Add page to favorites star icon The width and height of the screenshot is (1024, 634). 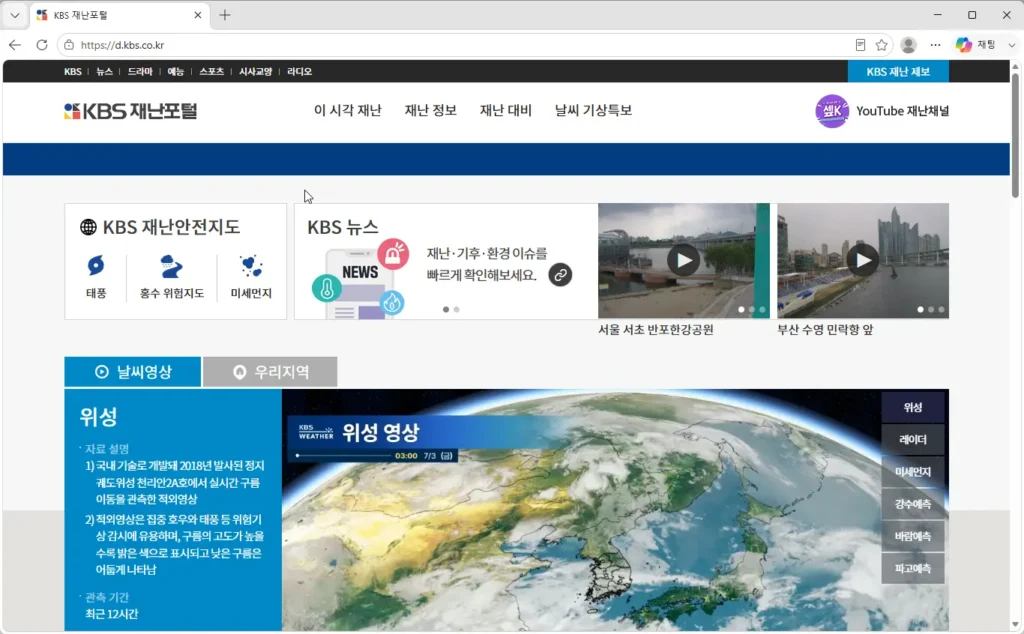882,45
